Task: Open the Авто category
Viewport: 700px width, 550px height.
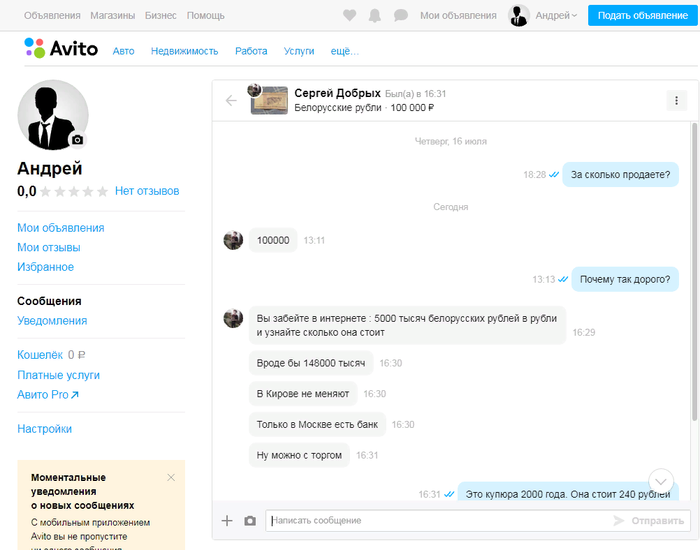Action: point(123,51)
